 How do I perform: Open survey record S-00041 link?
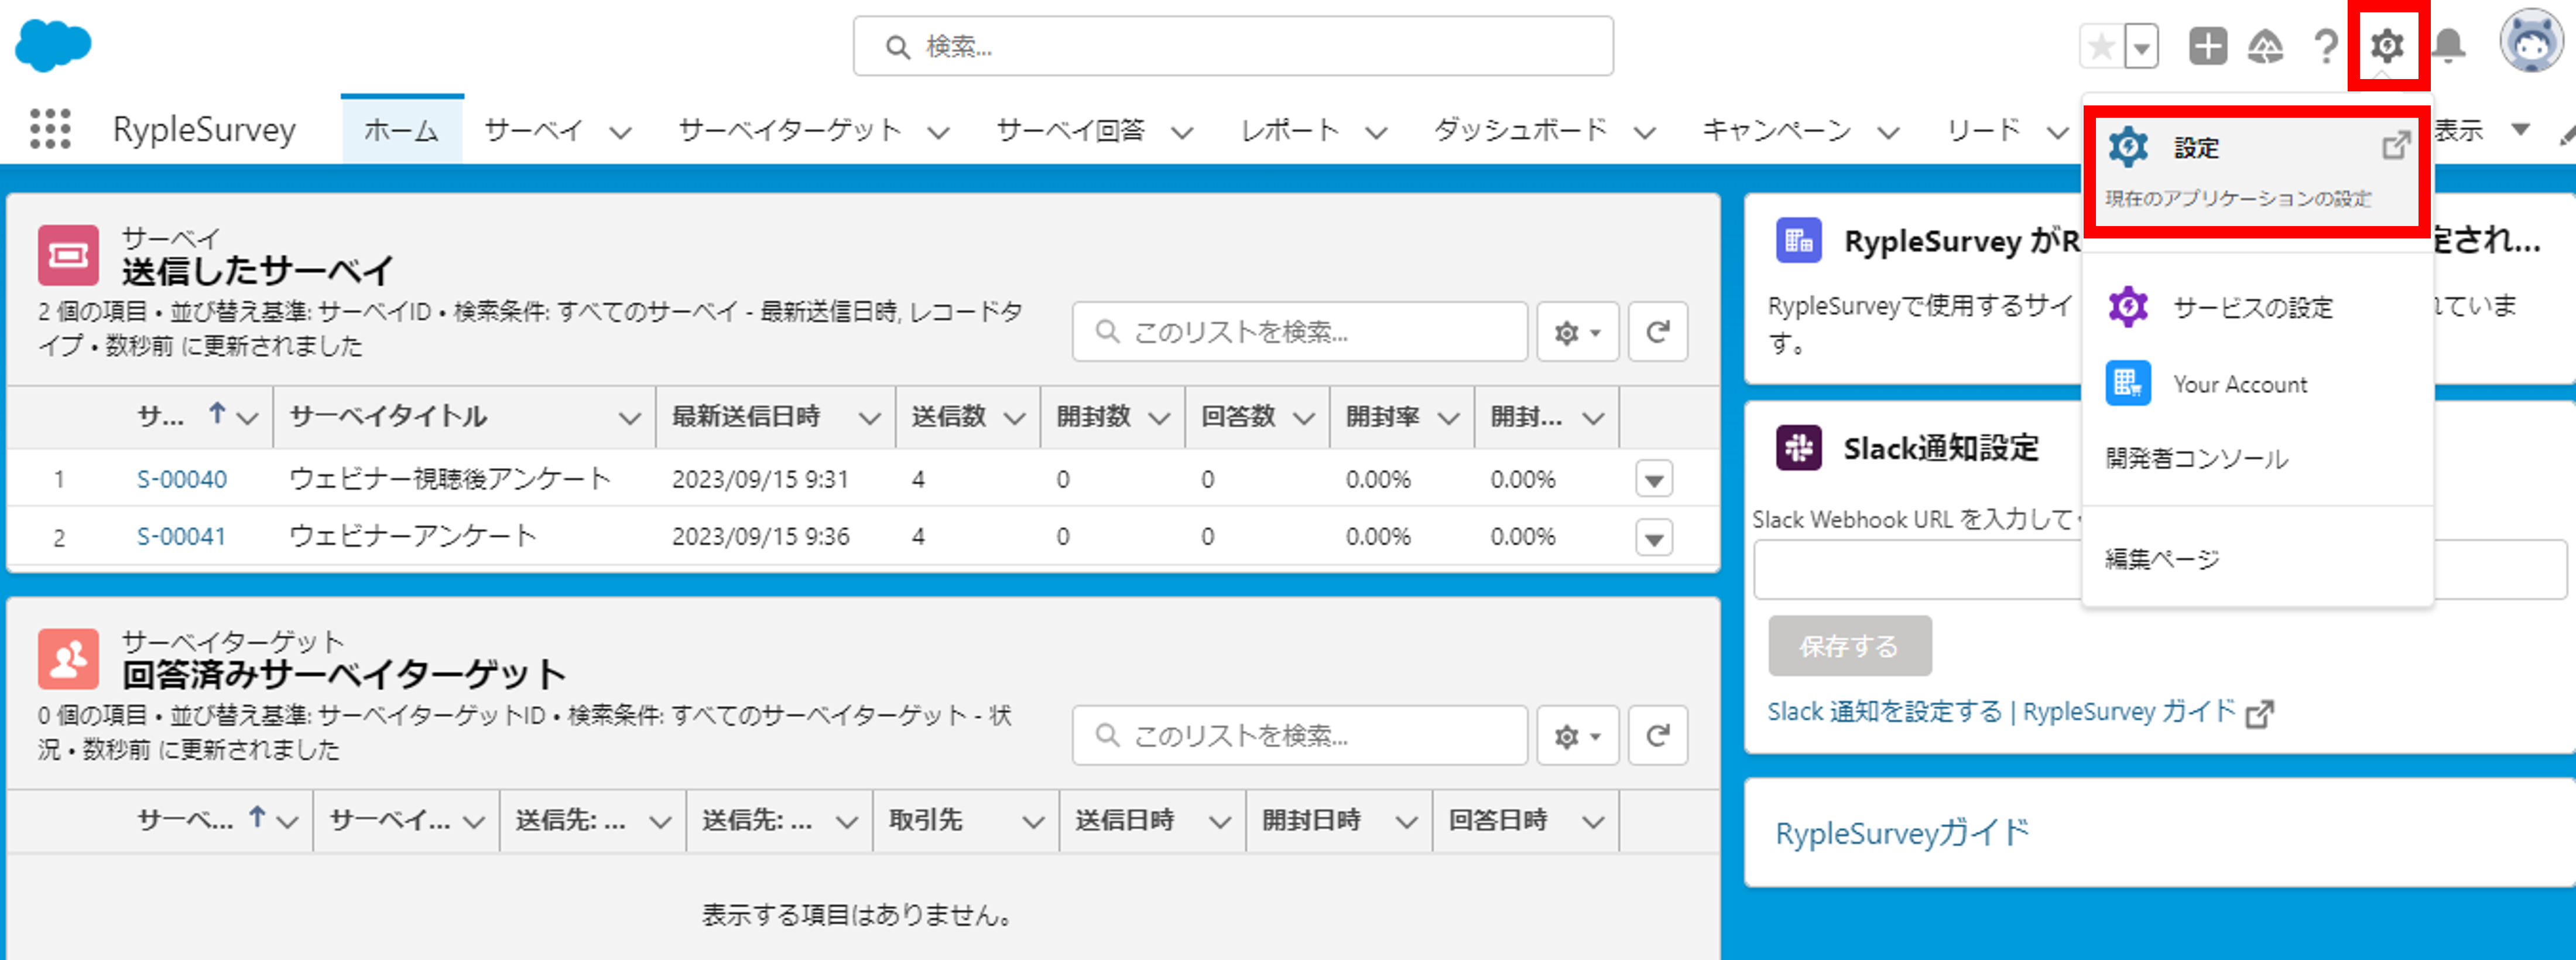181,537
